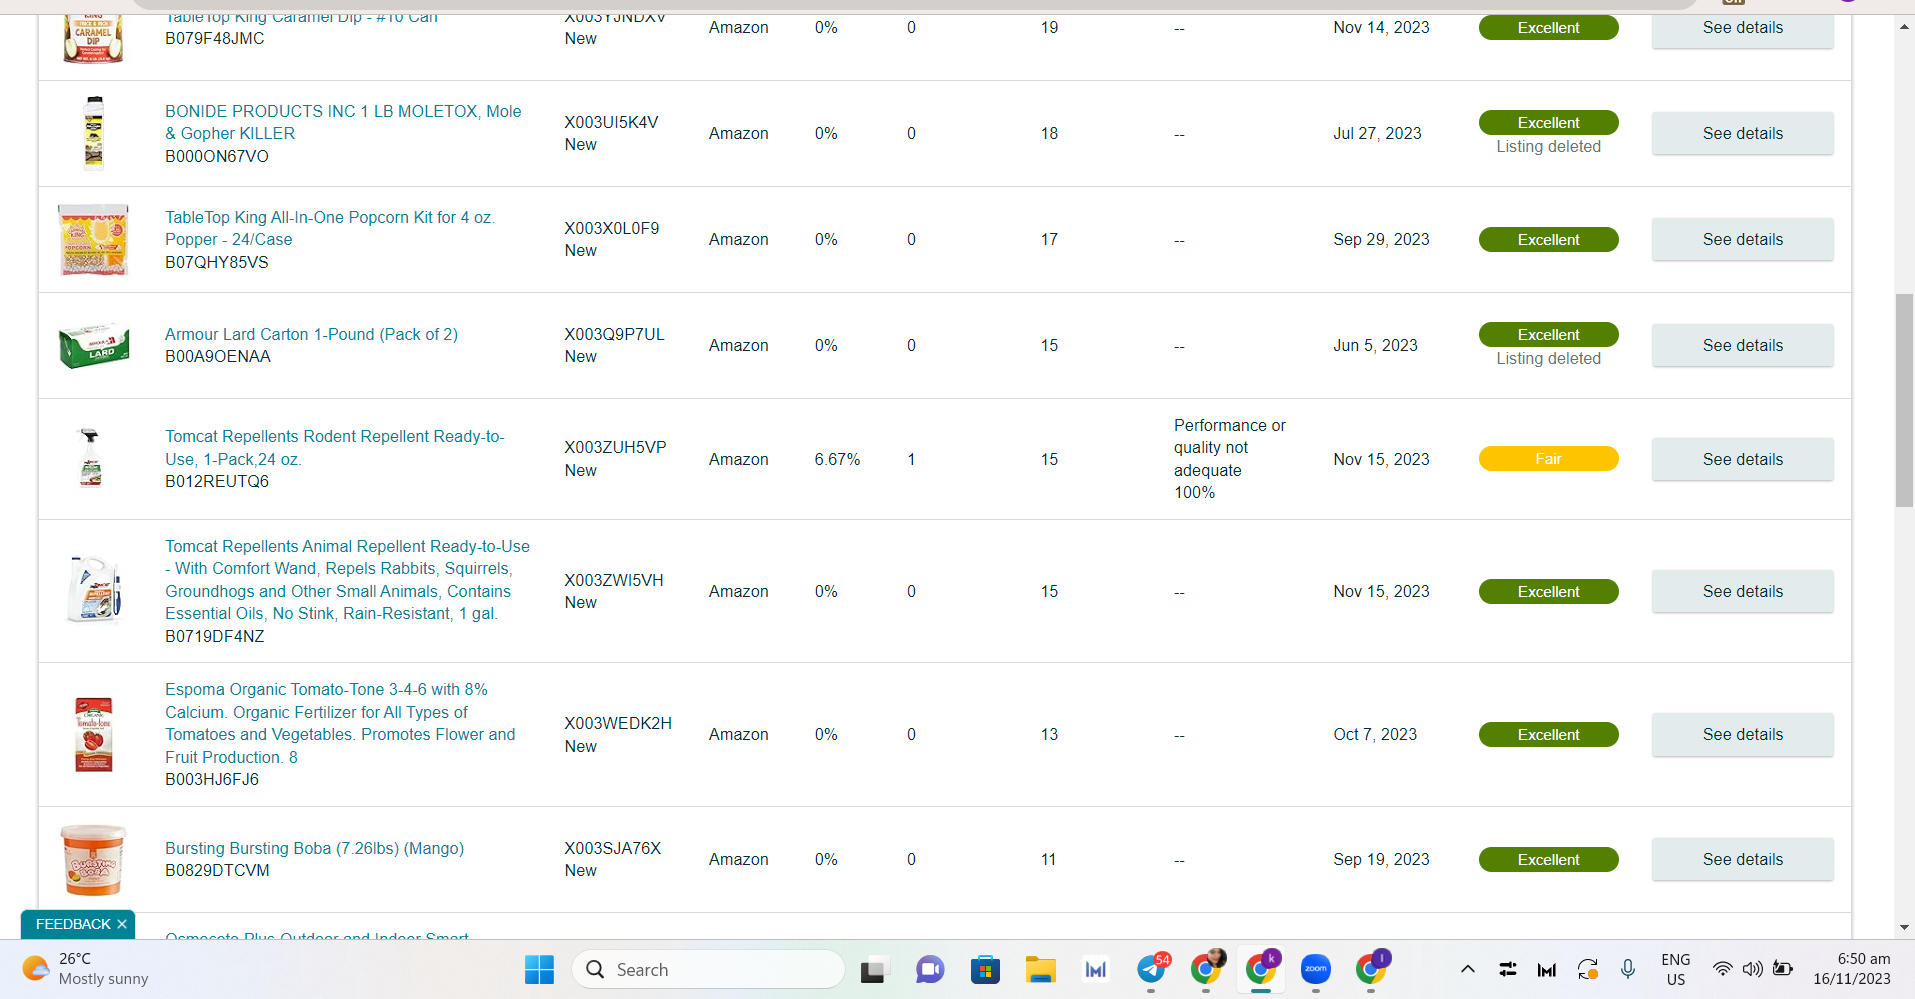See details for Tomcat Rodent Repellent row
Image resolution: width=1915 pixels, height=999 pixels.
1742,459
